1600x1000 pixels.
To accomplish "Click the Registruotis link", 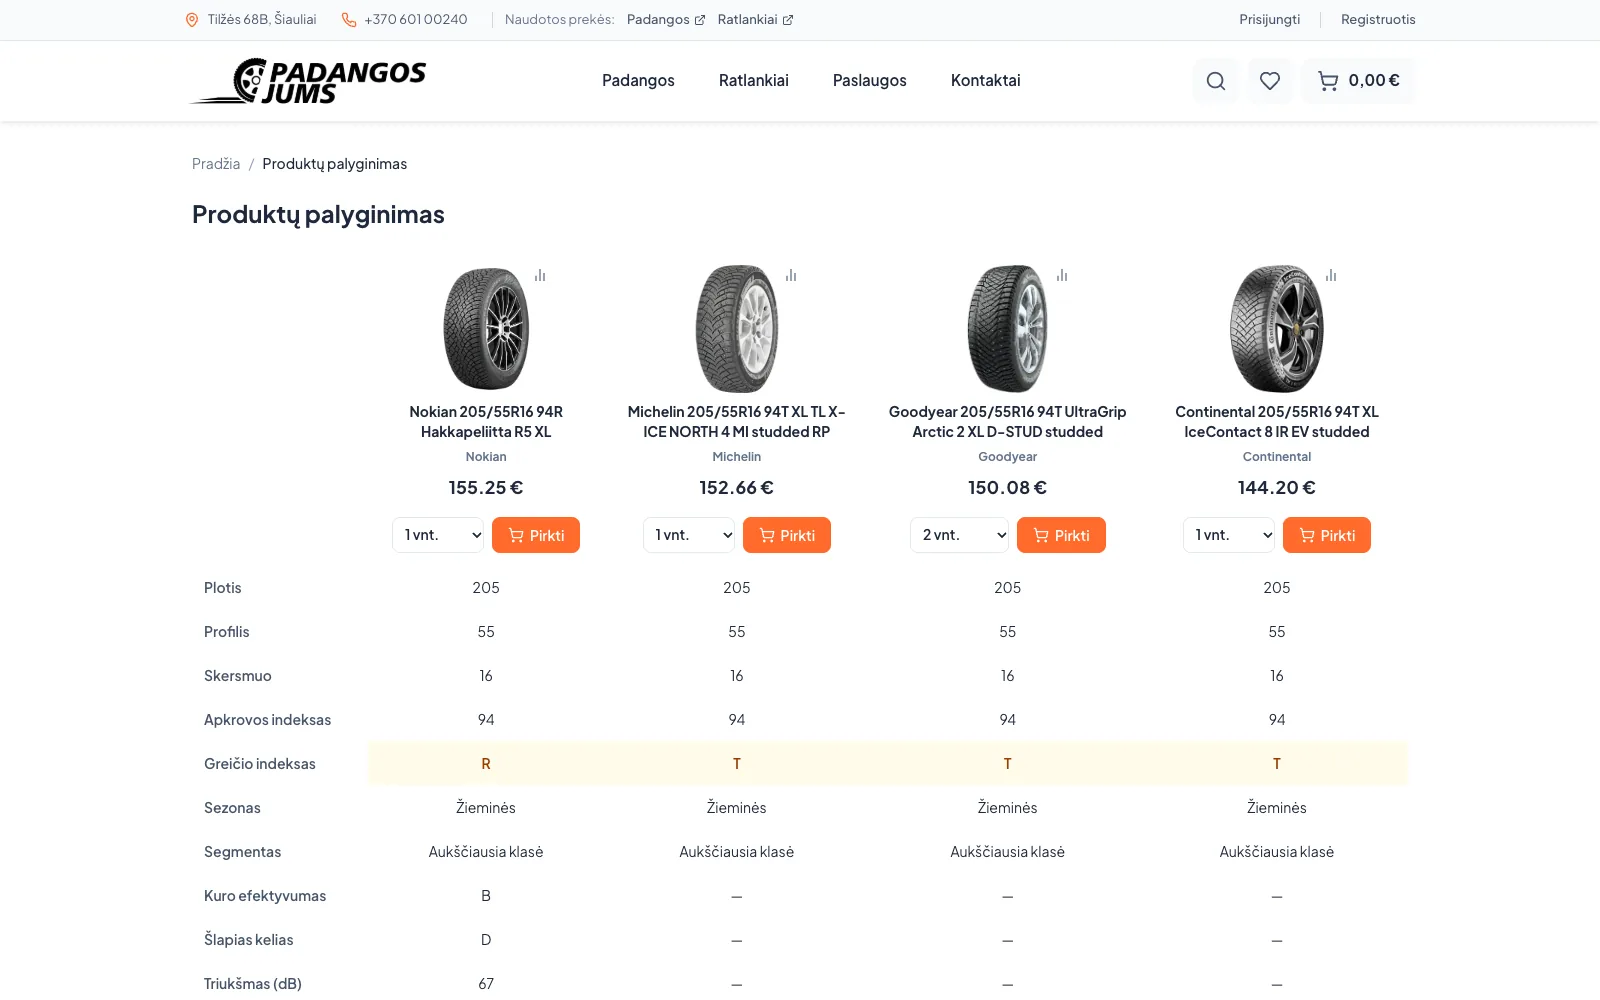I will (x=1378, y=20).
